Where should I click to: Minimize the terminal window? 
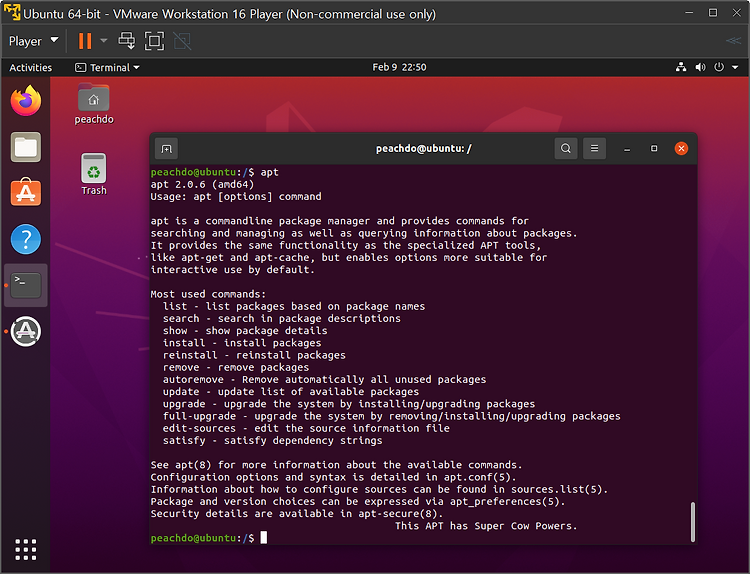pyautogui.click(x=627, y=149)
